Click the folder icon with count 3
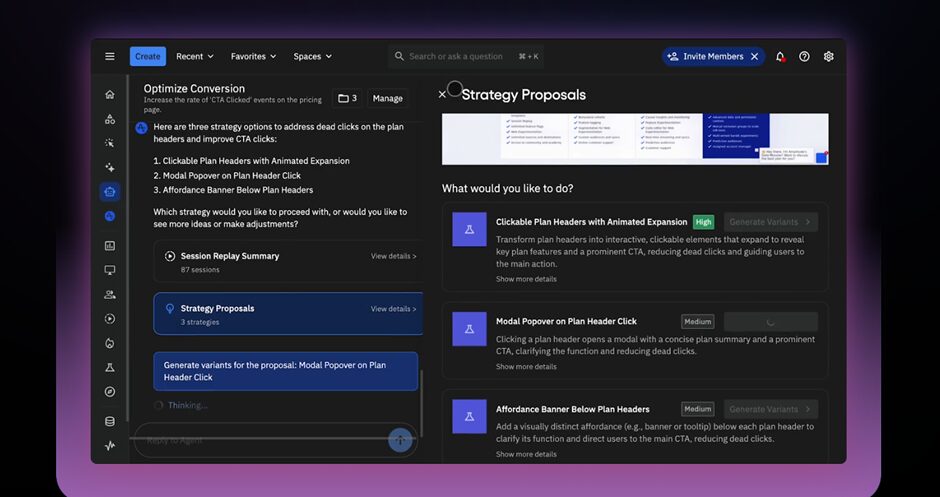The height and width of the screenshot is (497, 940). coord(347,98)
